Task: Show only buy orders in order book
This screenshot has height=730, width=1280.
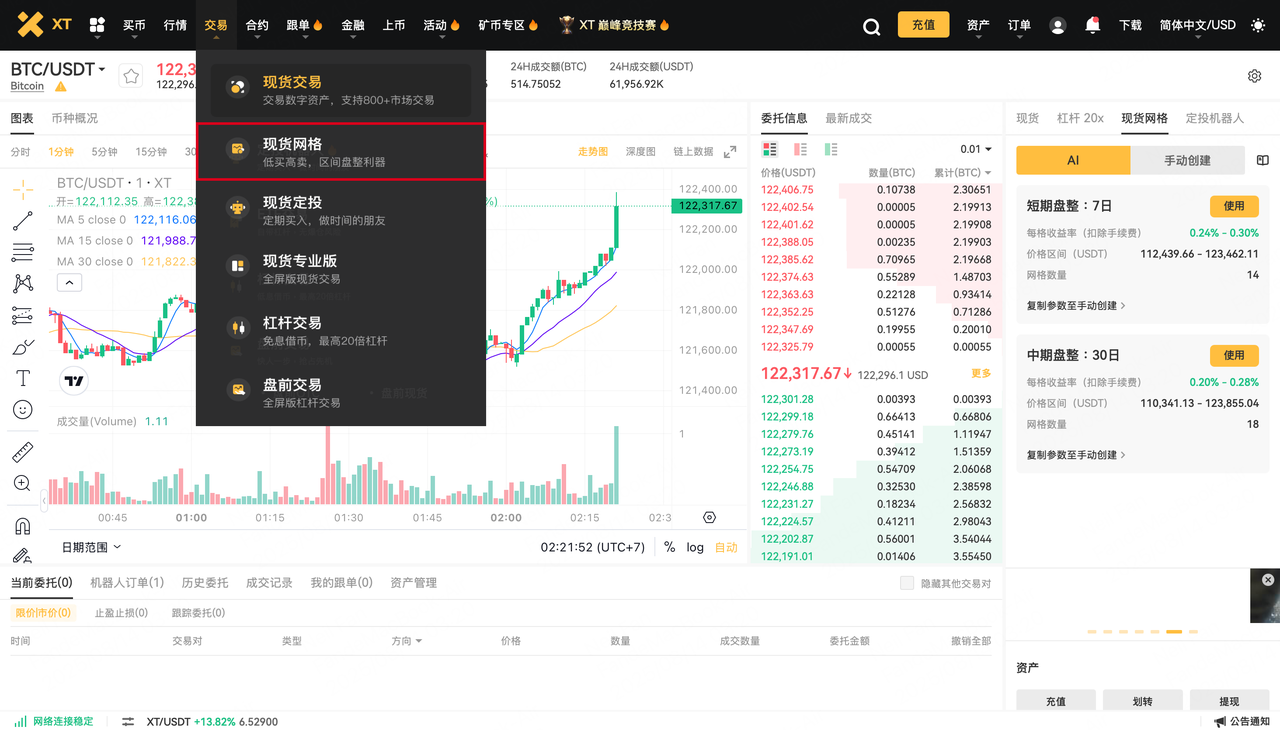Action: [831, 149]
